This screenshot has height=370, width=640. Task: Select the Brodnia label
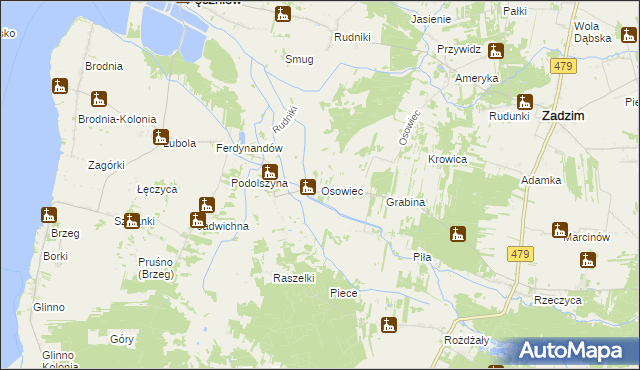coord(104,66)
